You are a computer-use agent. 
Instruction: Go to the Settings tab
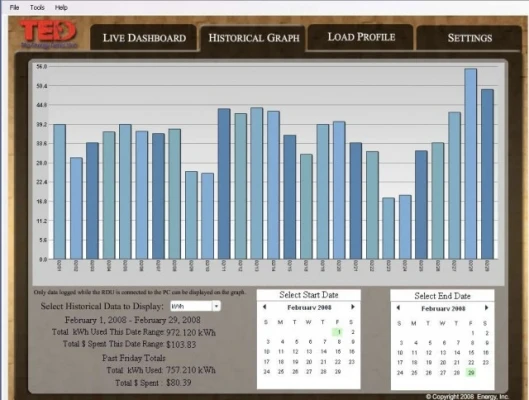470,37
